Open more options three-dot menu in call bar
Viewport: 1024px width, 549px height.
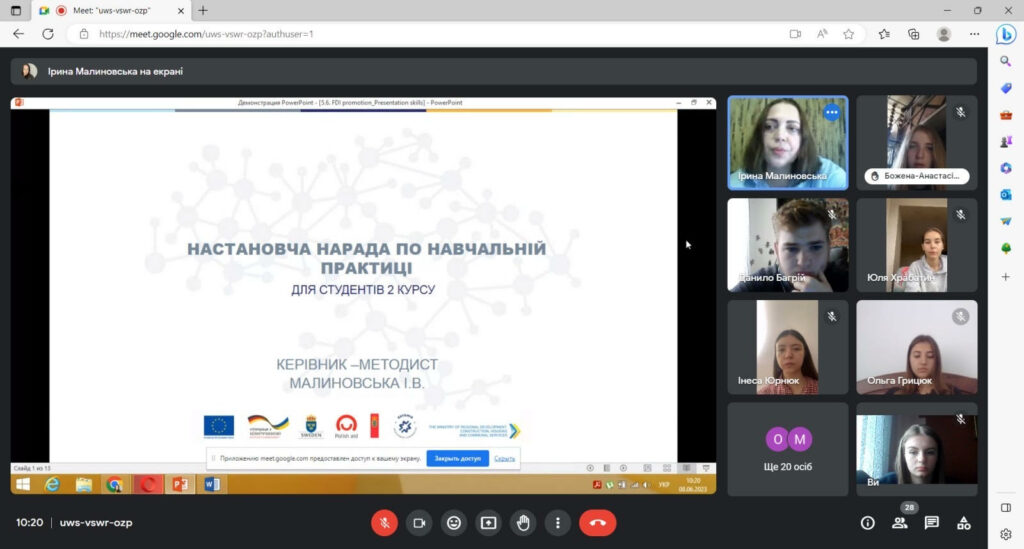[x=557, y=522]
